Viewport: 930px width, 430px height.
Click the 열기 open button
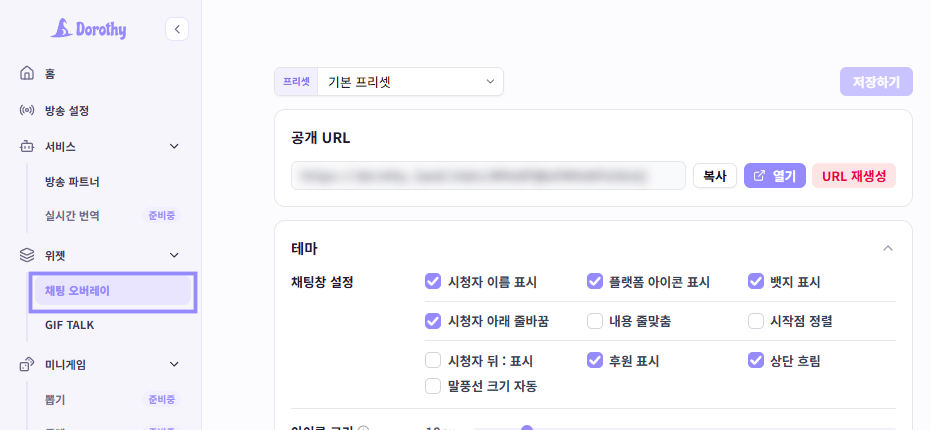(x=775, y=176)
